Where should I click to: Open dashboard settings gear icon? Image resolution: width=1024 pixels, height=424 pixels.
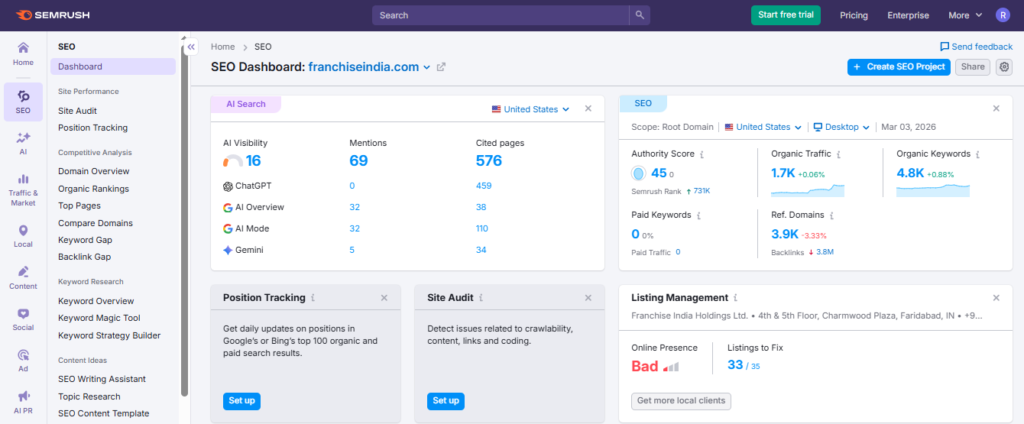1004,67
